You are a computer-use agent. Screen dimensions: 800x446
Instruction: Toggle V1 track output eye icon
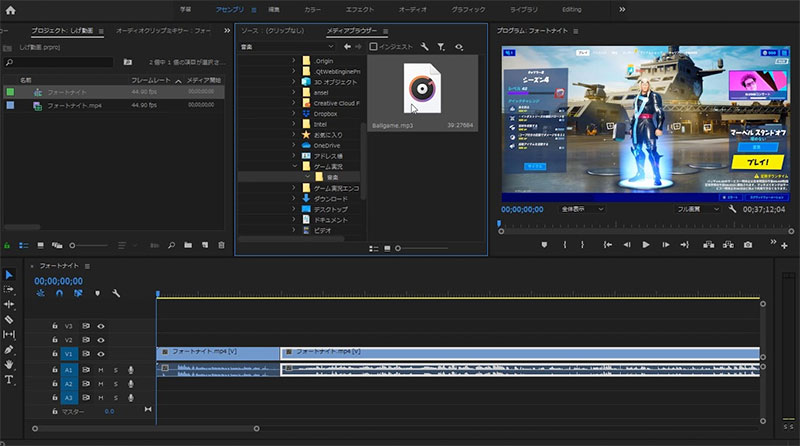(x=101, y=353)
